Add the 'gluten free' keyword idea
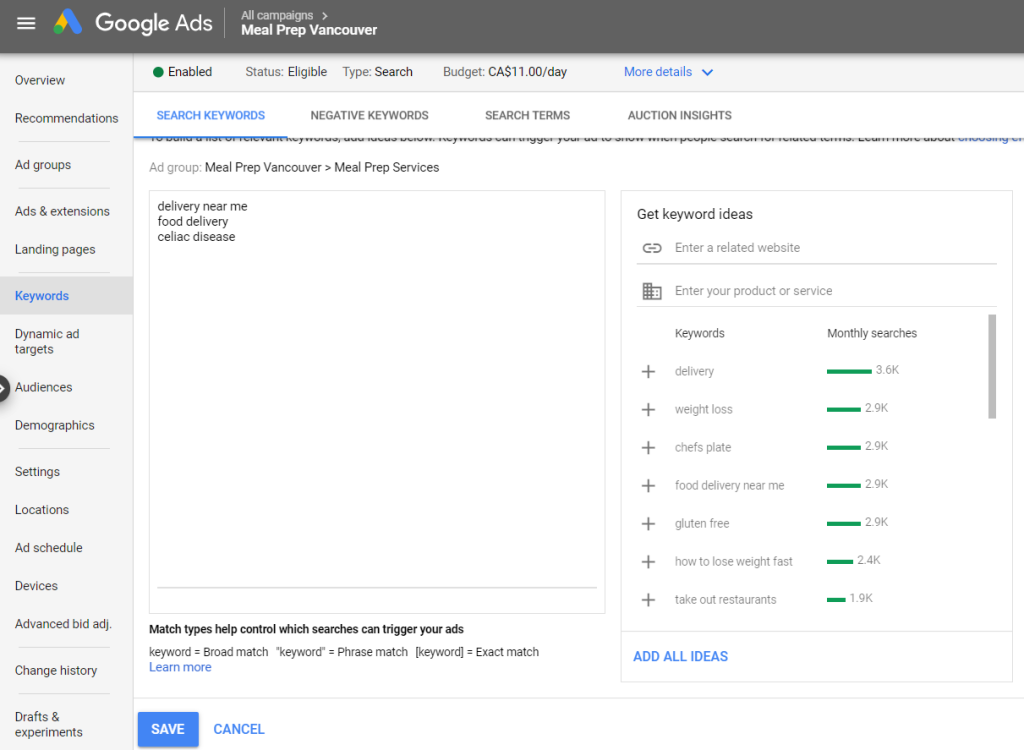 point(648,524)
